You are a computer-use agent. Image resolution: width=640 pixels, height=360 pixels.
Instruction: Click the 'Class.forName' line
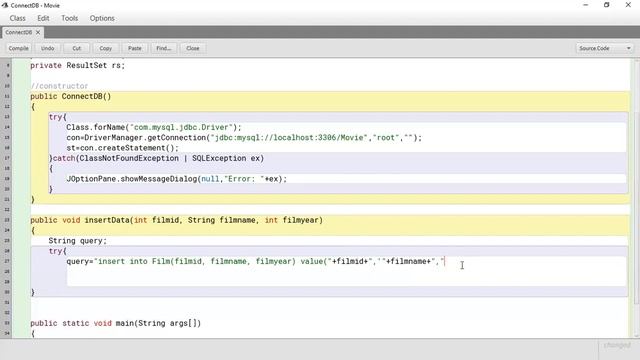(x=154, y=127)
